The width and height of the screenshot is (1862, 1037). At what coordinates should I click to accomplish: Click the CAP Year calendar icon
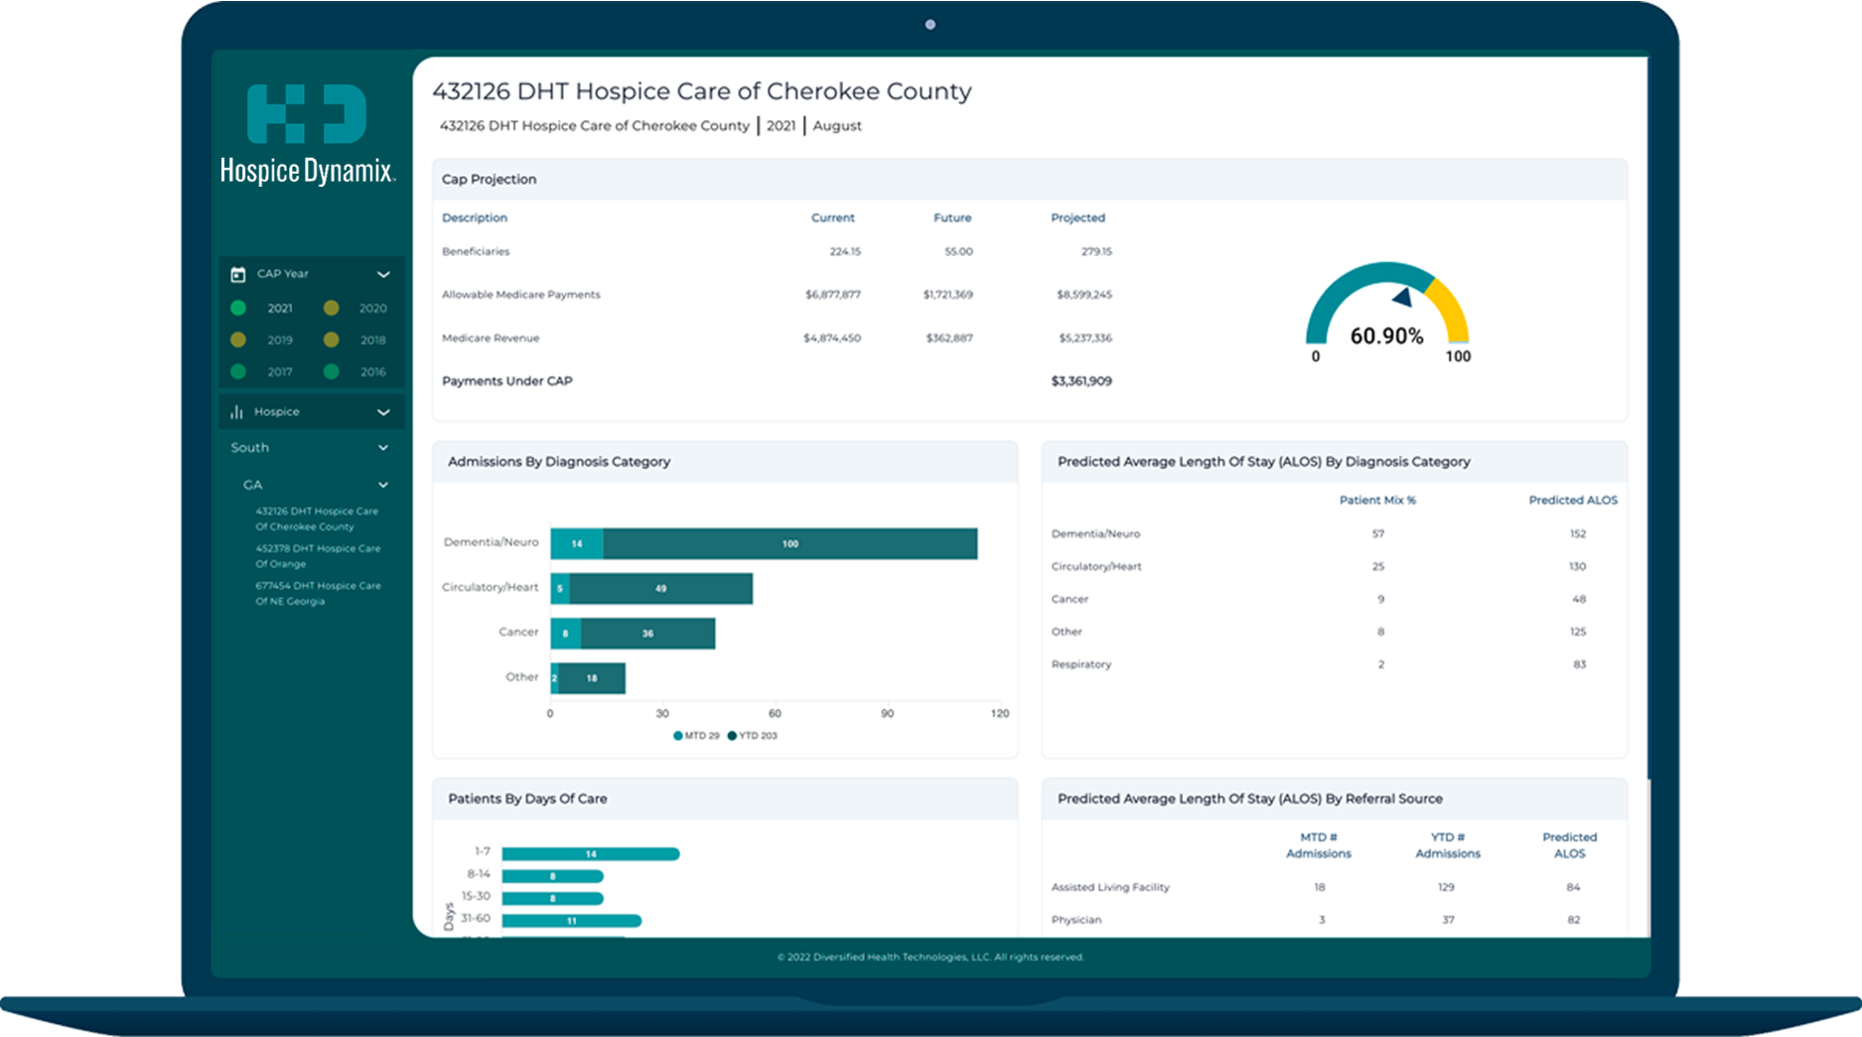[238, 274]
